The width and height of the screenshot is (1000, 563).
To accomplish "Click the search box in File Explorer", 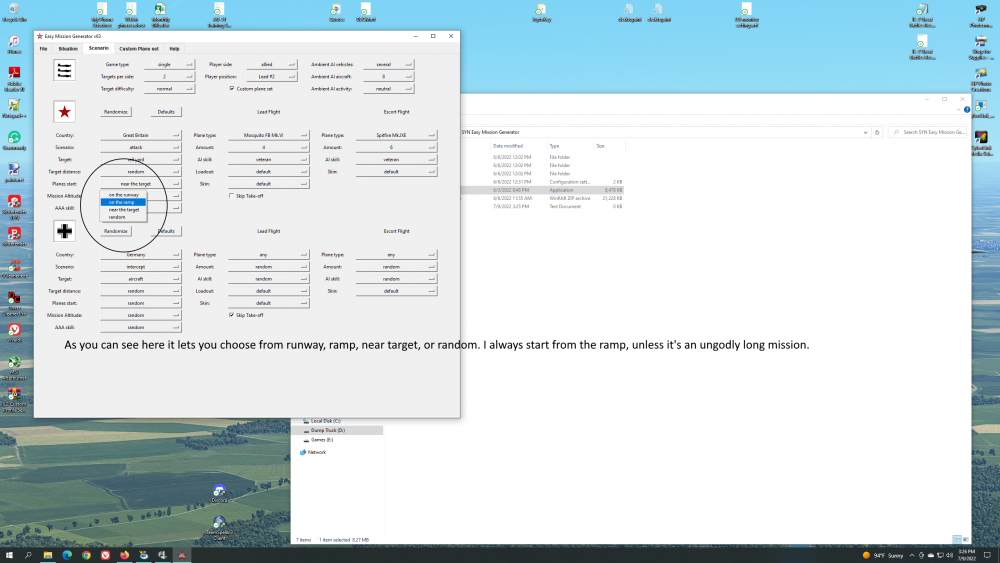I will [930, 132].
